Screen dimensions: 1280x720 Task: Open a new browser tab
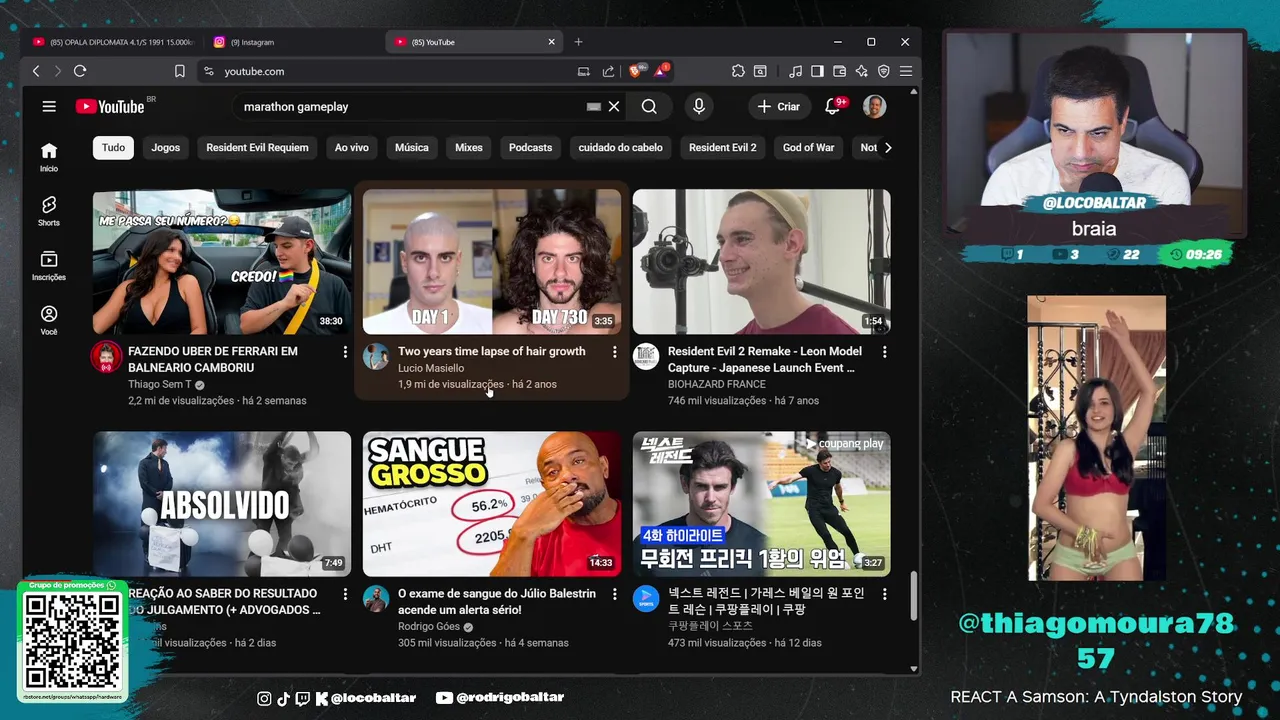[x=578, y=42]
